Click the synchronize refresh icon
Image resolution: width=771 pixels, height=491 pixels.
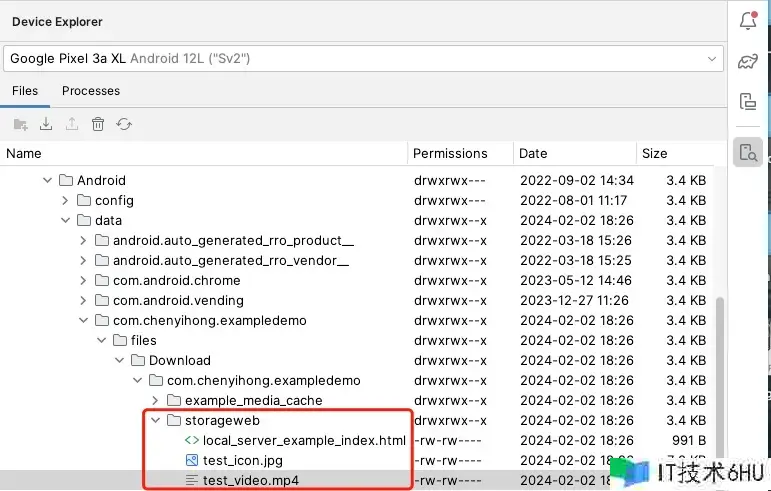coord(124,124)
